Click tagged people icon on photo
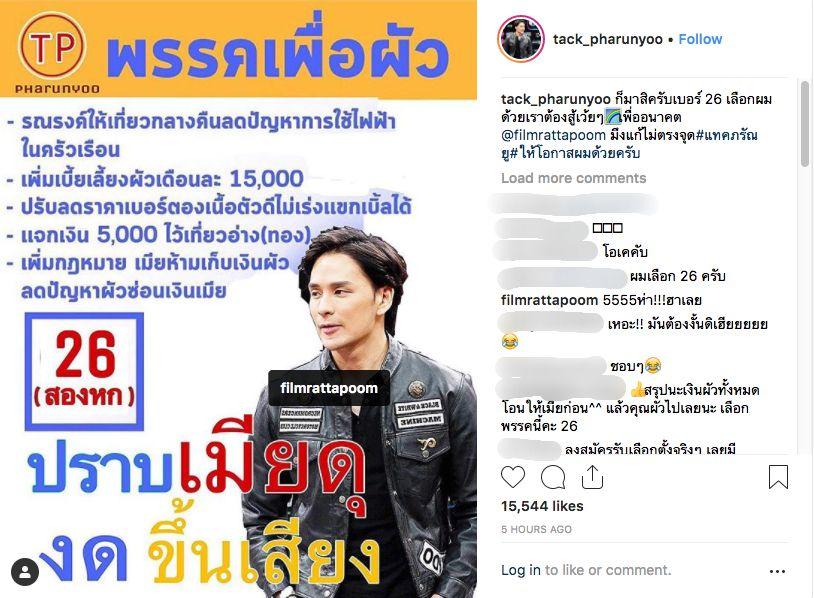The height and width of the screenshot is (598, 814). 24,572
